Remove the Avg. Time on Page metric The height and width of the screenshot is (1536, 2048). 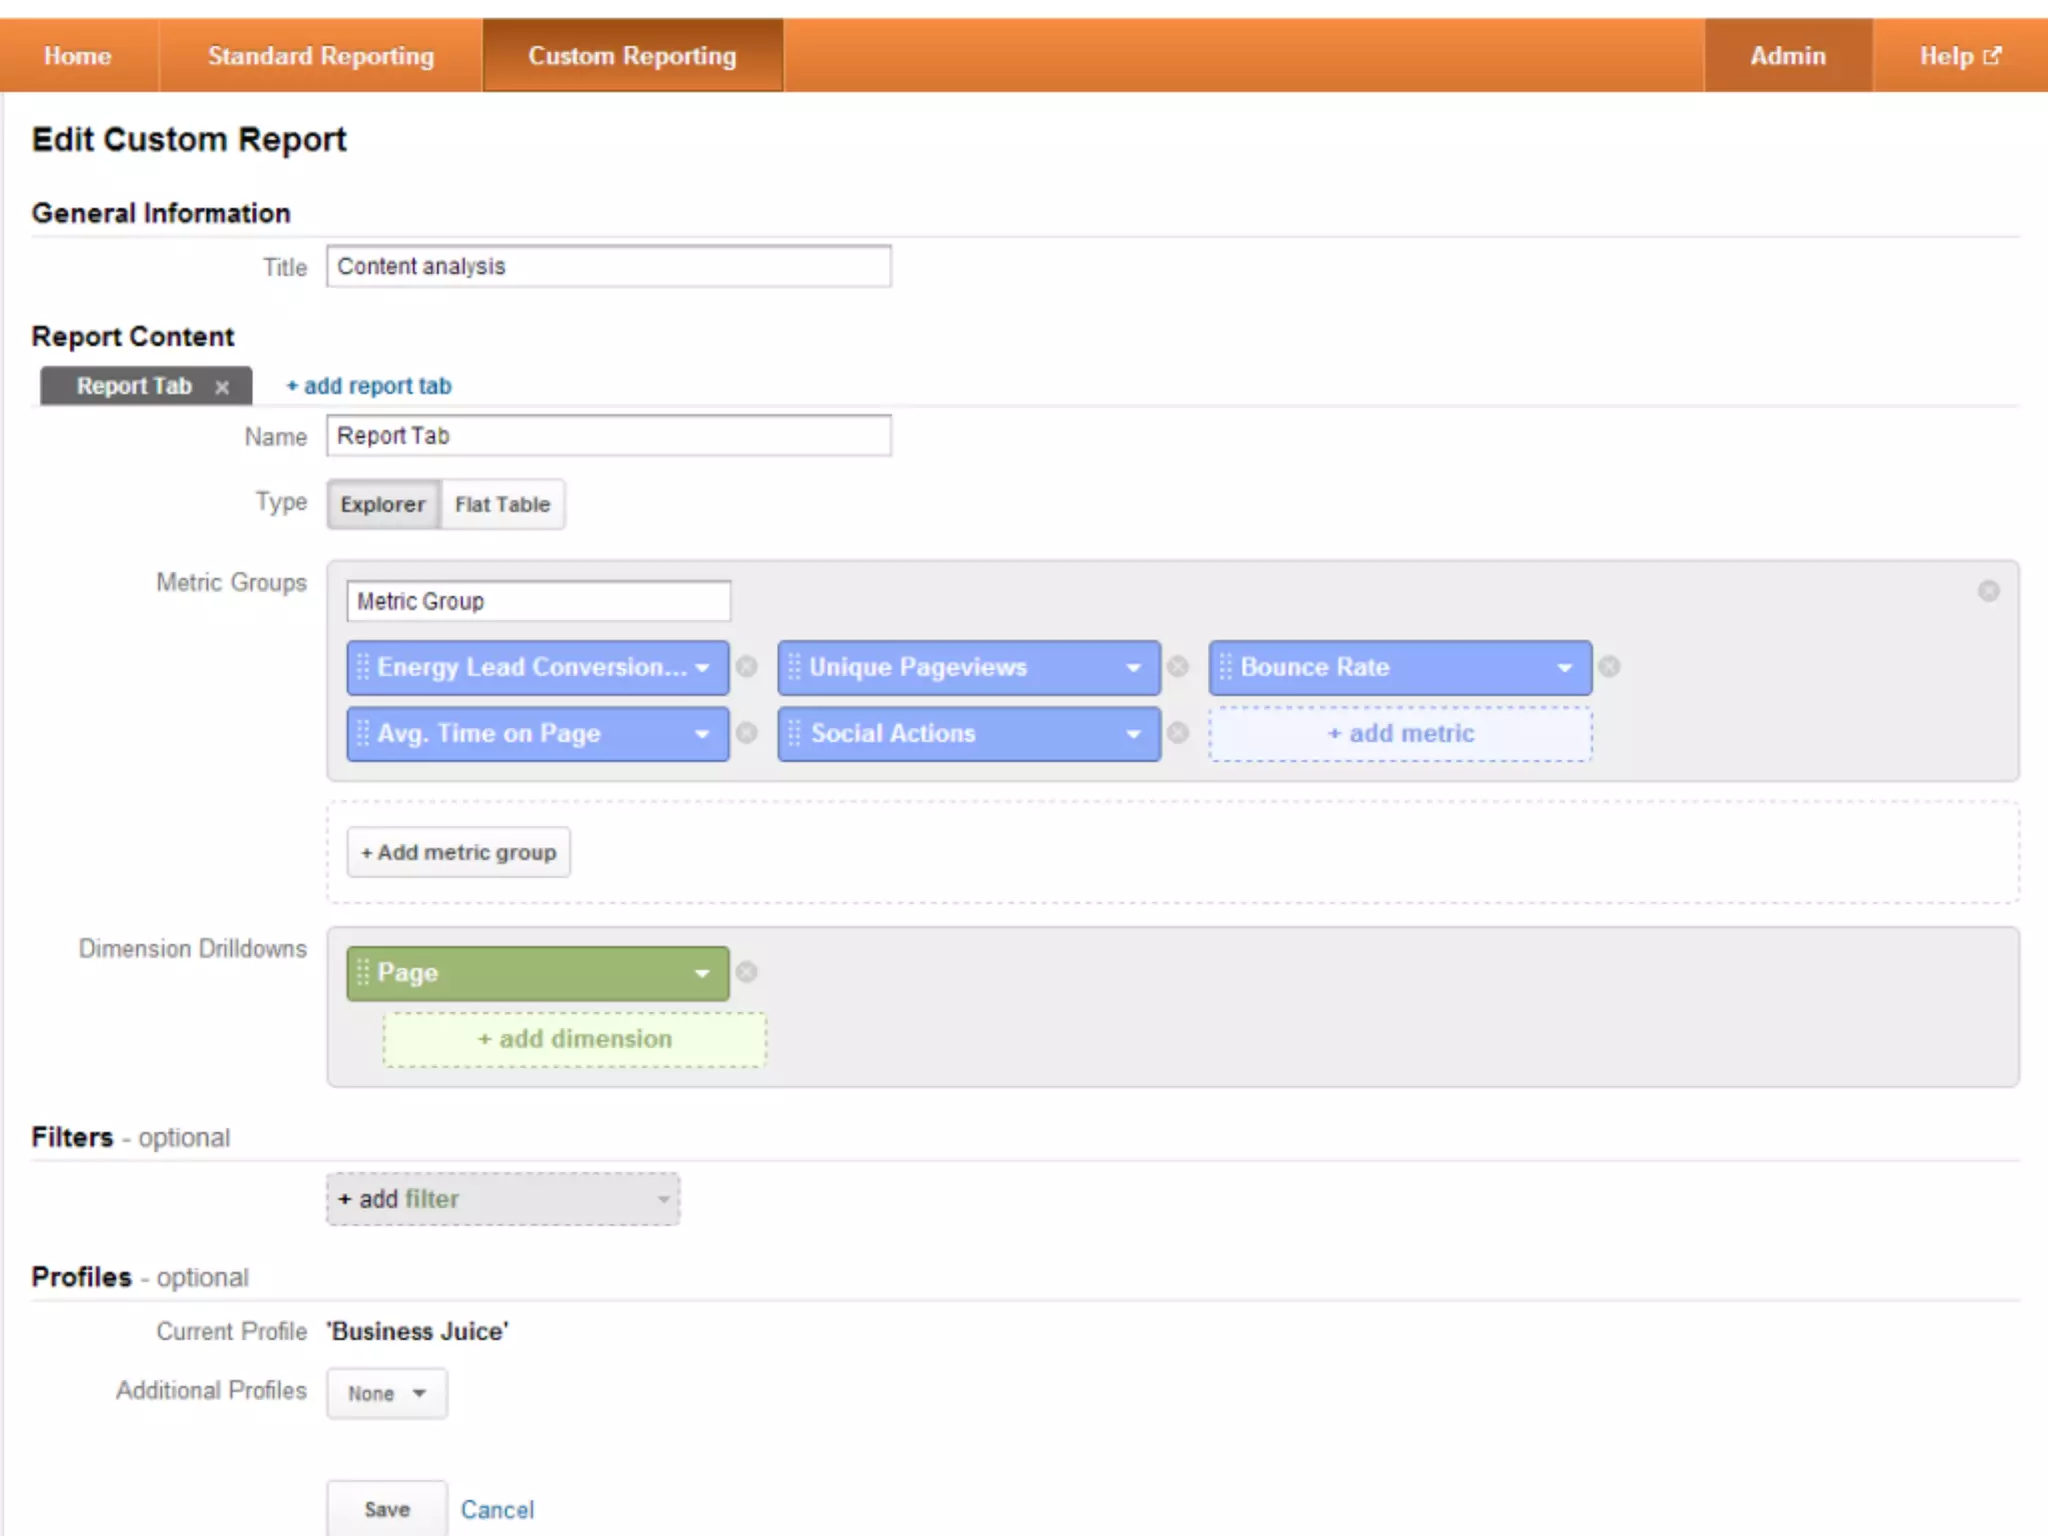pos(746,733)
